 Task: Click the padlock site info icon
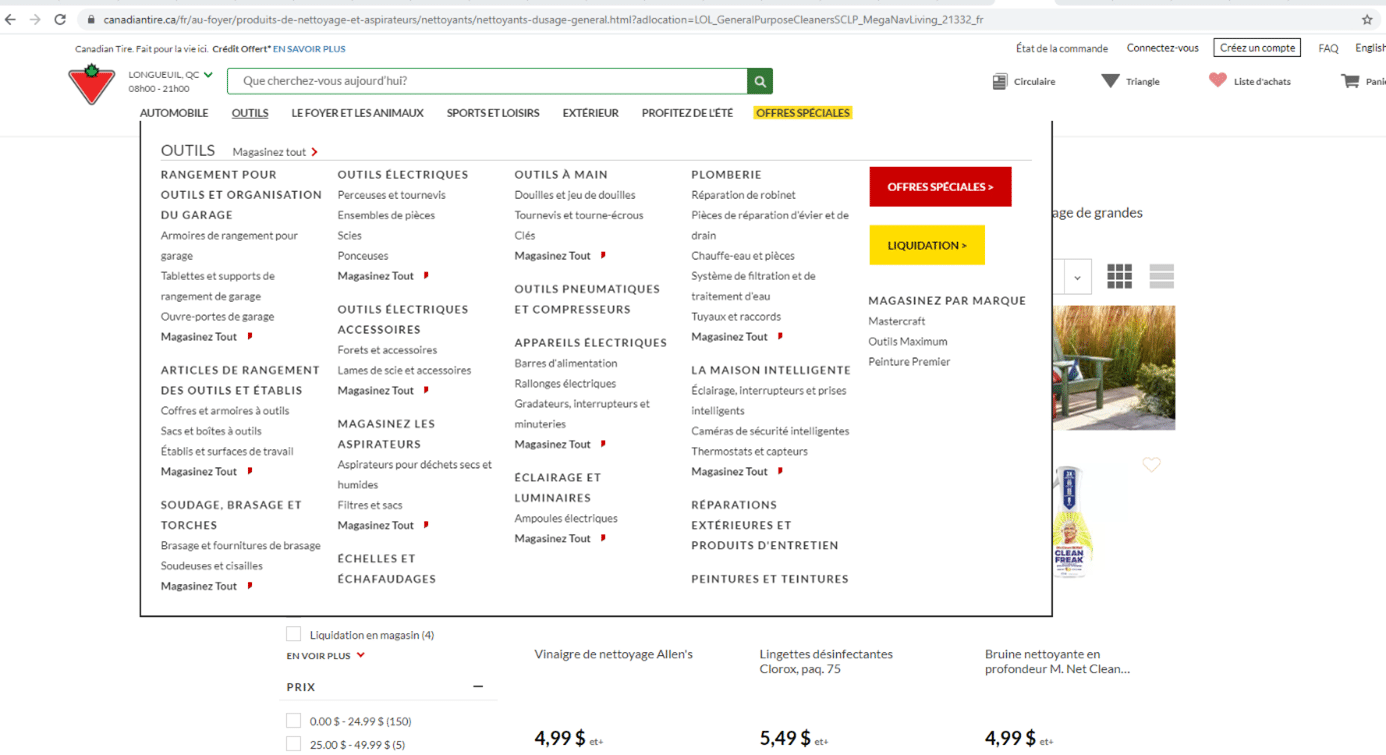click(x=91, y=19)
